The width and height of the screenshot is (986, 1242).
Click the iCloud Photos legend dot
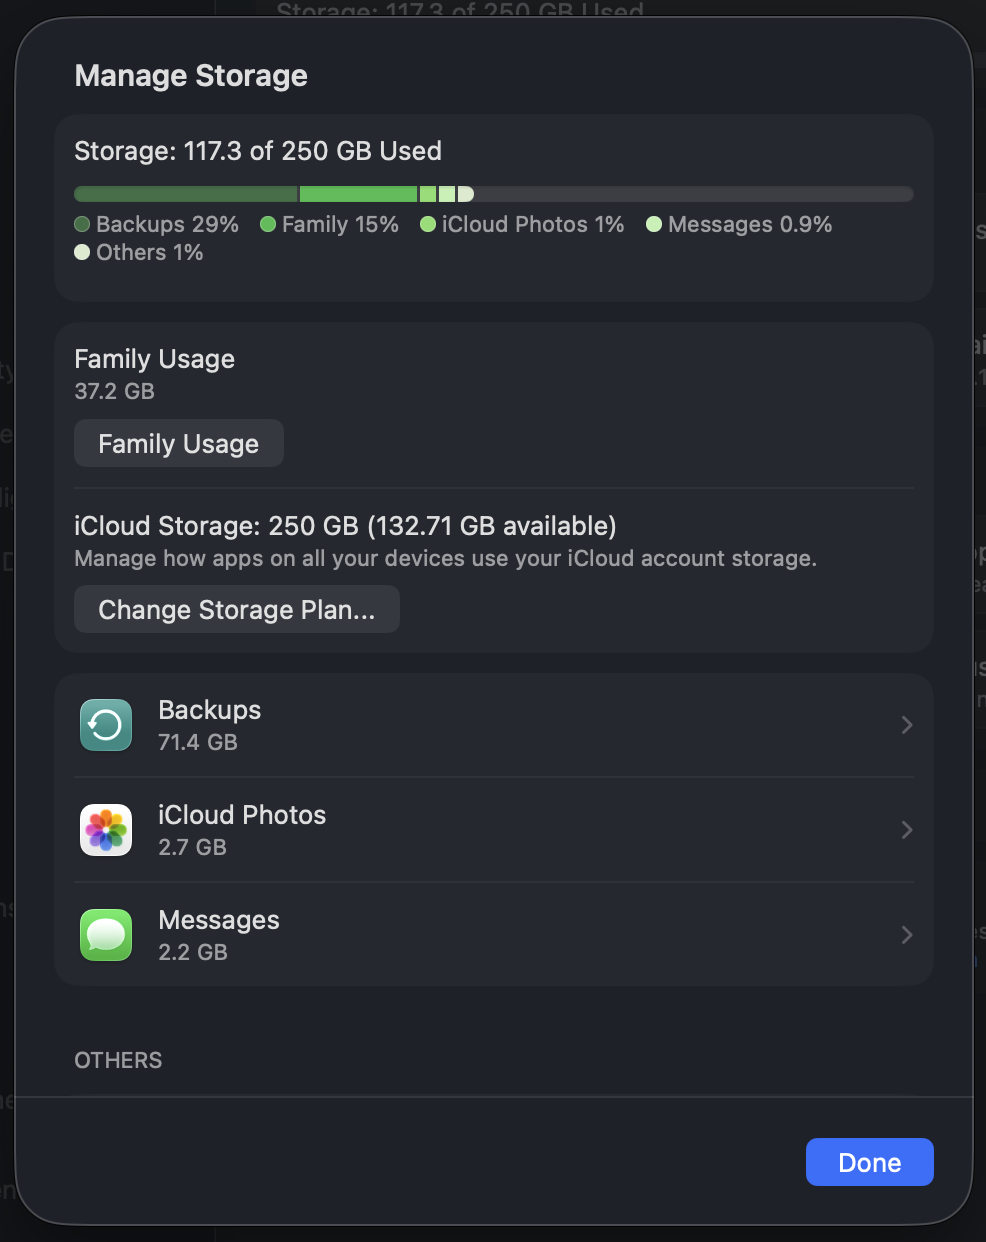(428, 224)
